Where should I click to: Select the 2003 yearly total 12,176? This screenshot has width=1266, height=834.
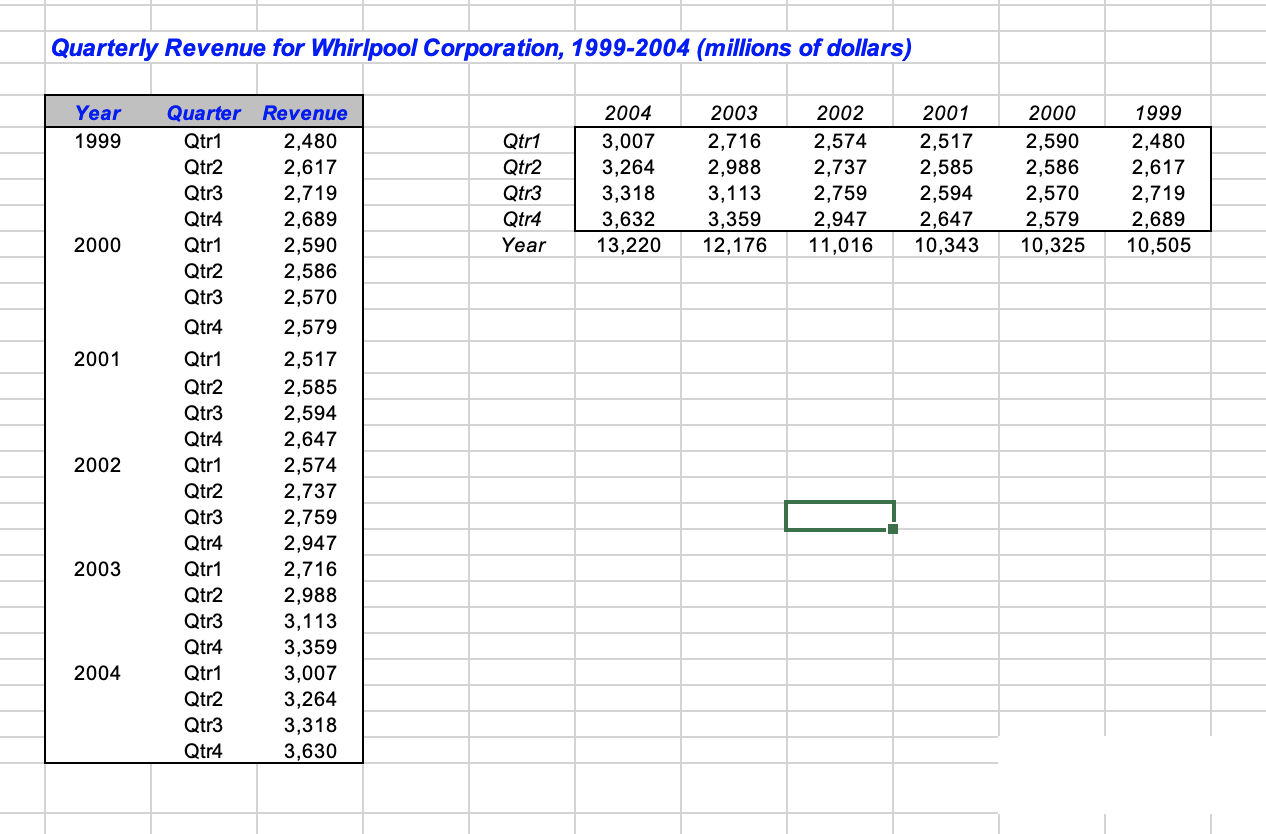click(734, 244)
